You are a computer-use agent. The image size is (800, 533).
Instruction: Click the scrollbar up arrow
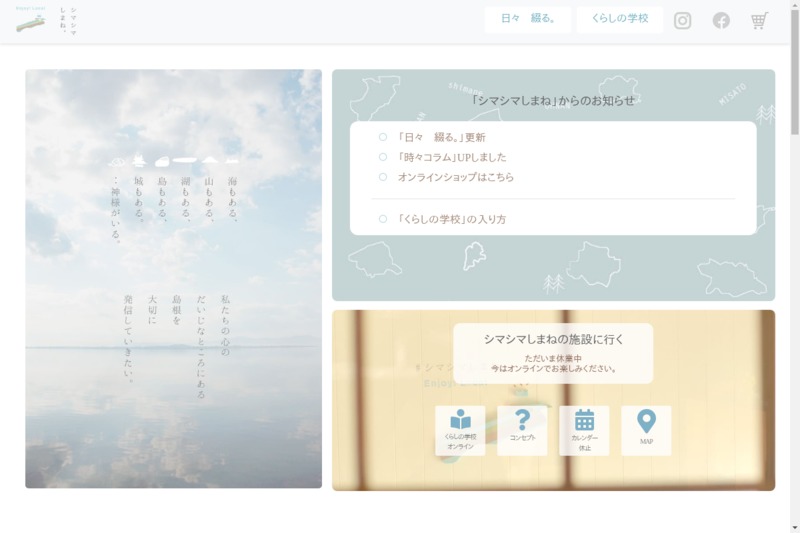(794, 5)
